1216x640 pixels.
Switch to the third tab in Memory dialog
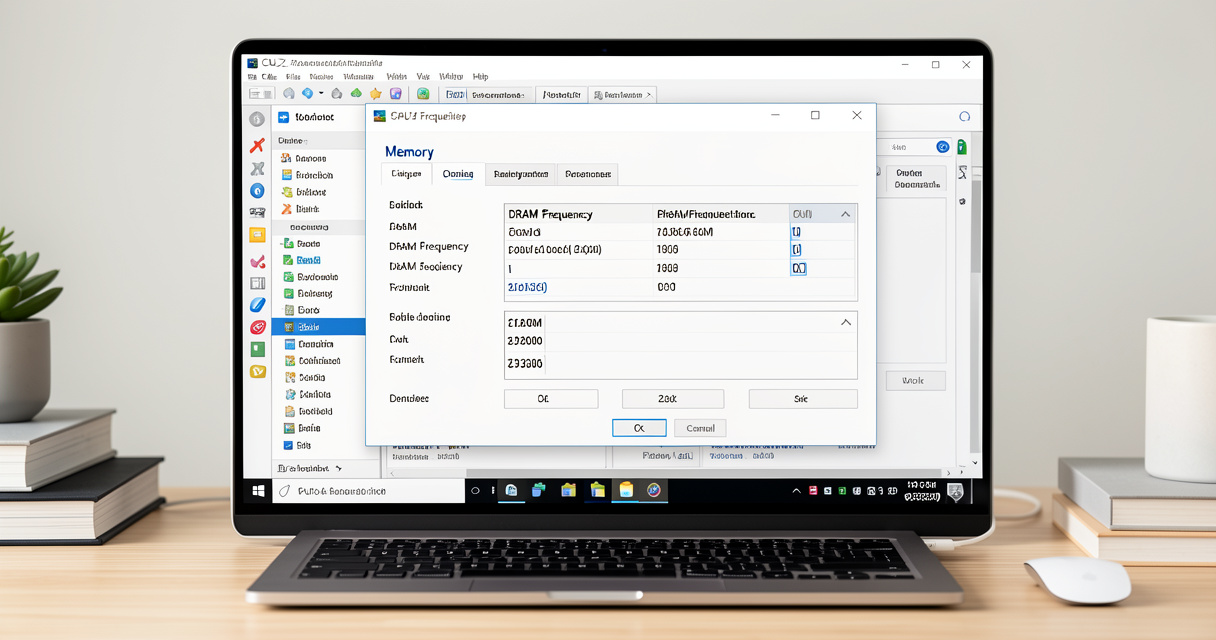[521, 174]
